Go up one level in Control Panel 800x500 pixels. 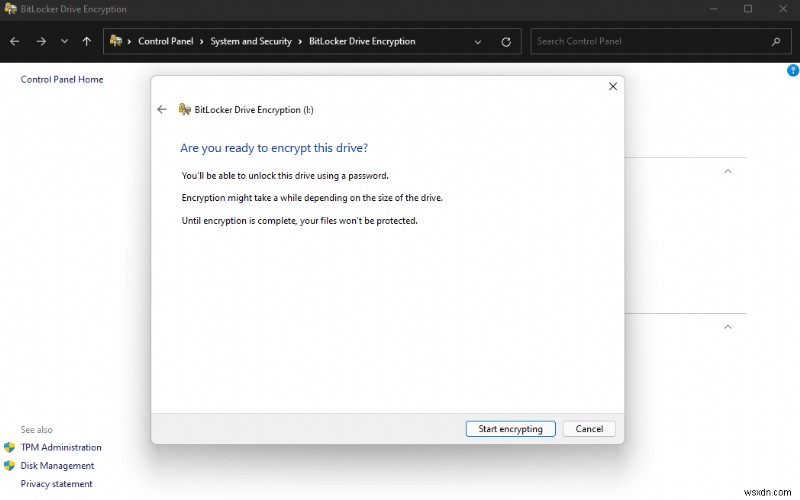[x=87, y=41]
